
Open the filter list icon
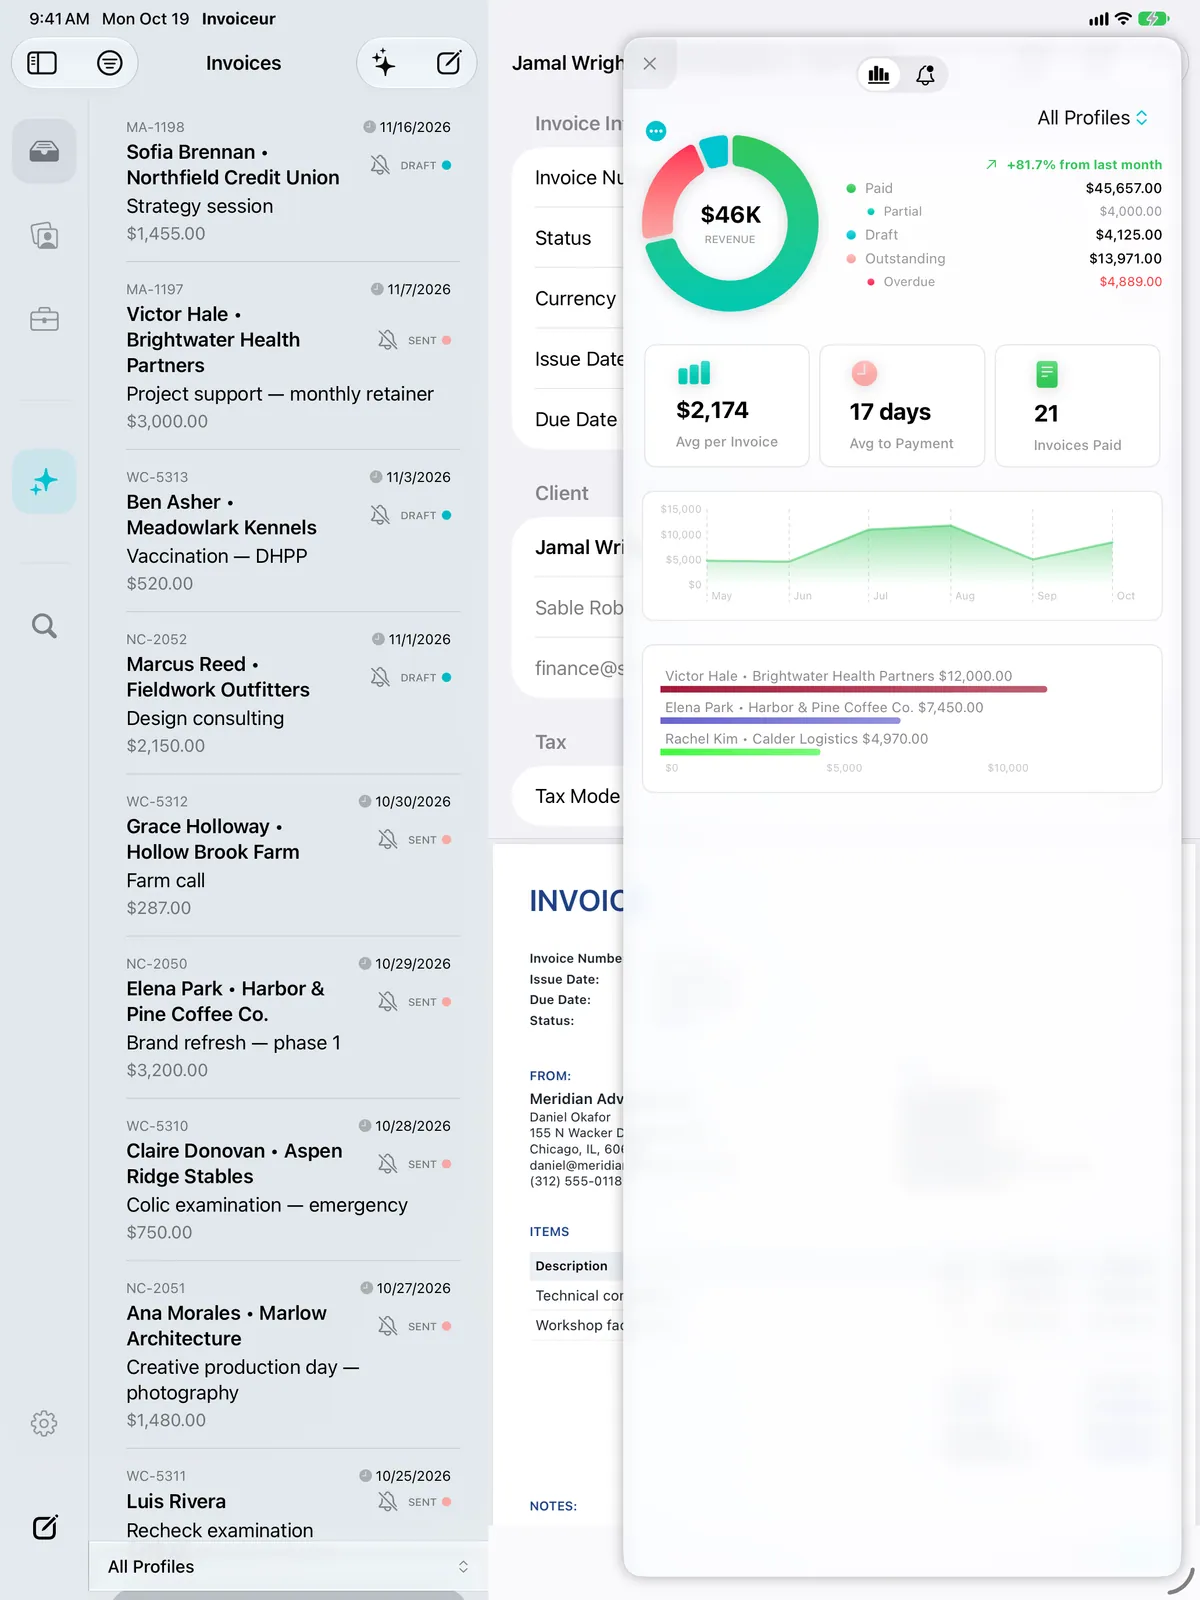click(x=110, y=63)
